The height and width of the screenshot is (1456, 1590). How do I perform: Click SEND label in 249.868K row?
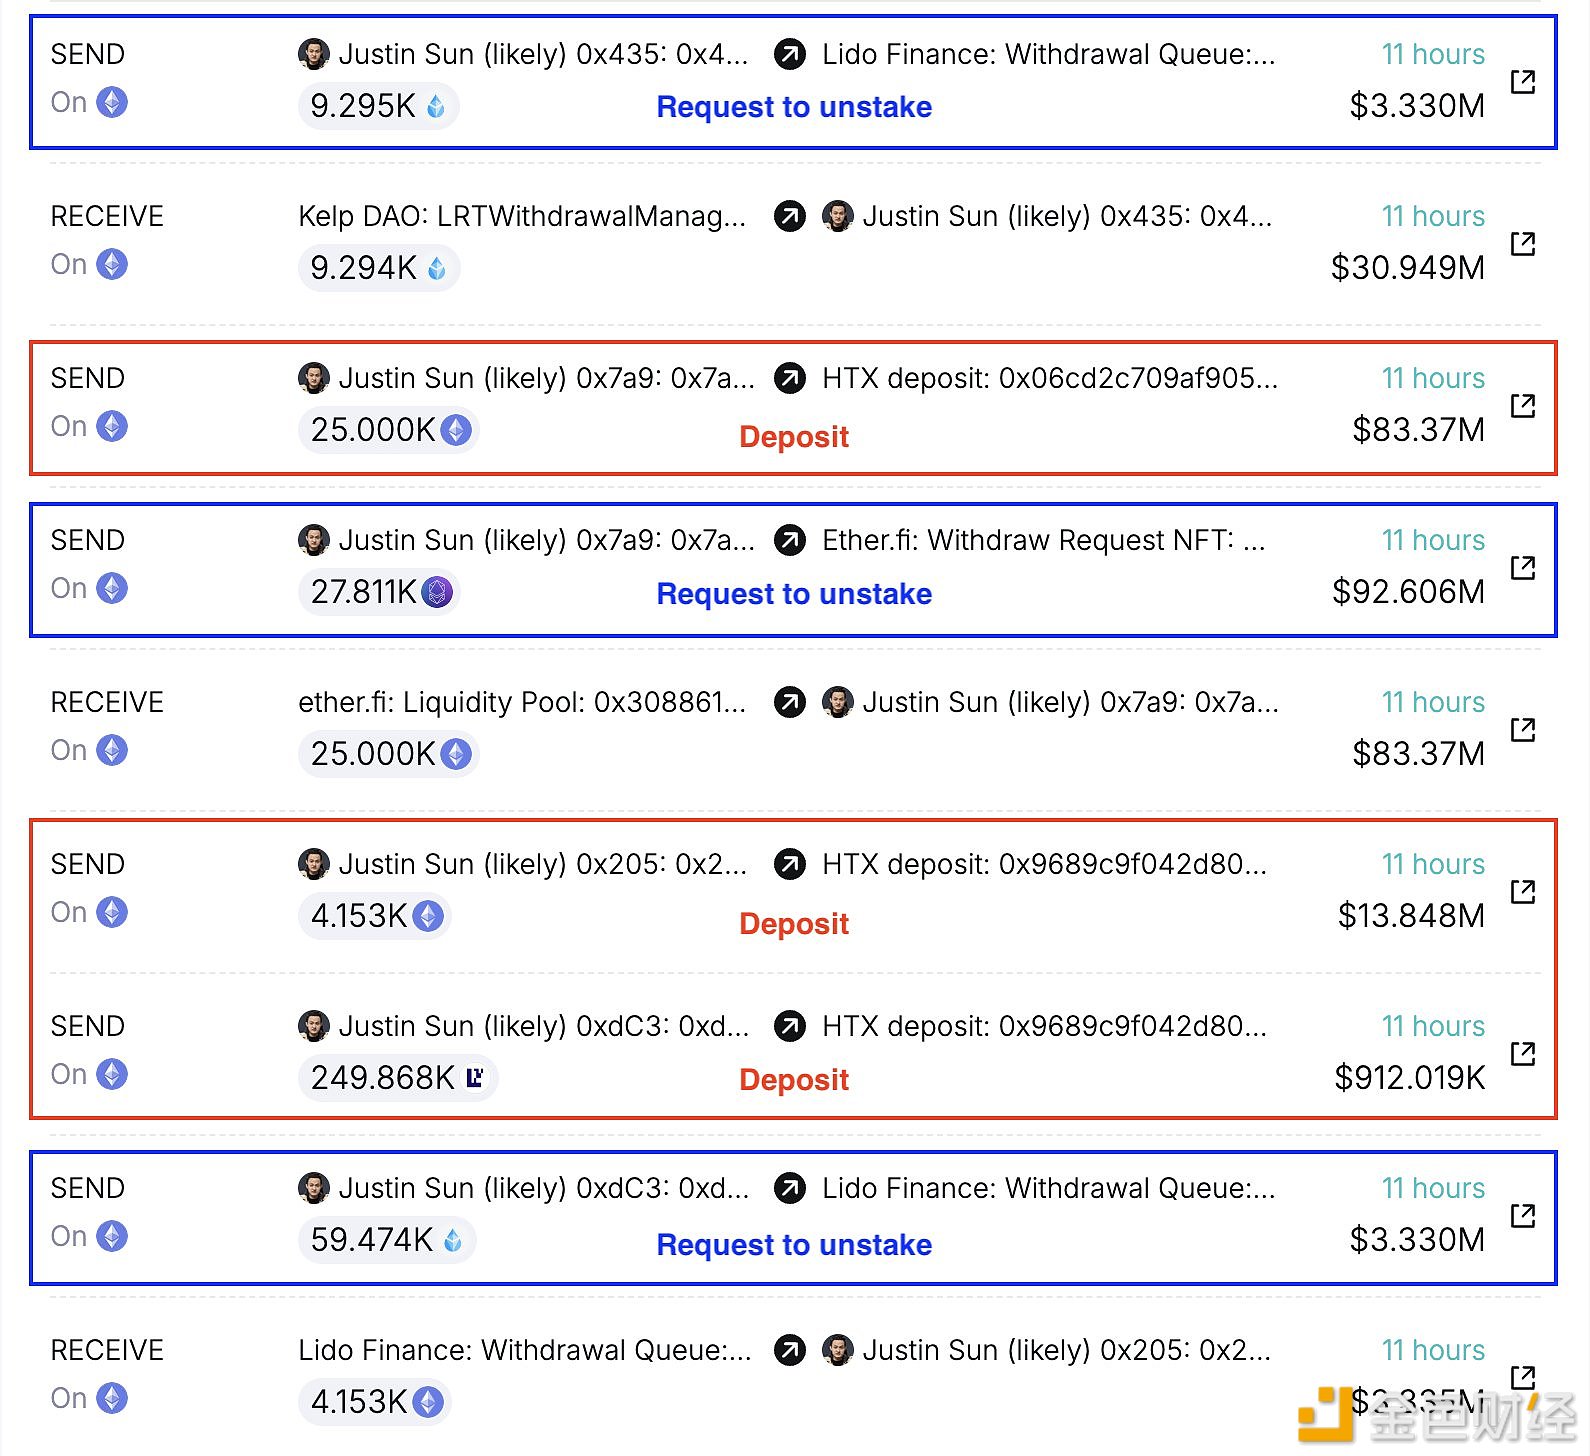pyautogui.click(x=88, y=1026)
